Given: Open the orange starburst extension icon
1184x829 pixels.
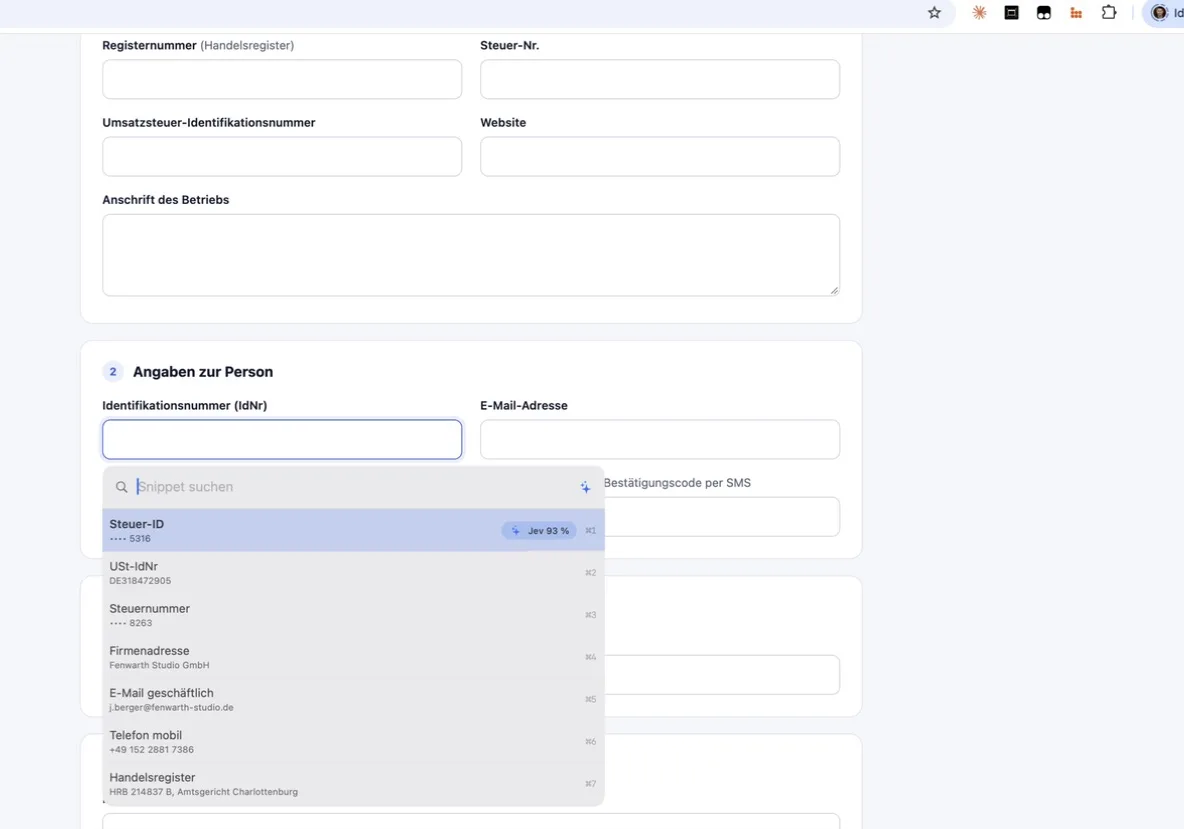Looking at the screenshot, I should pyautogui.click(x=979, y=12).
